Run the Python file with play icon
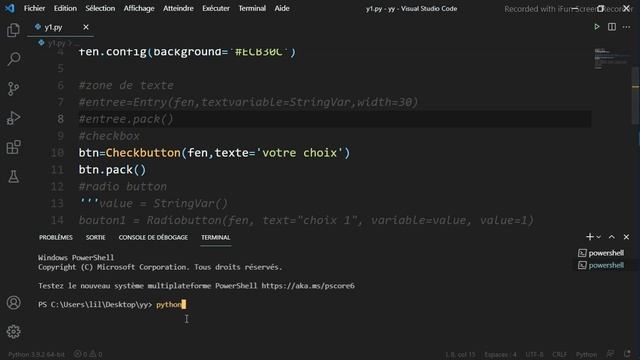640x360 pixels. click(597, 27)
